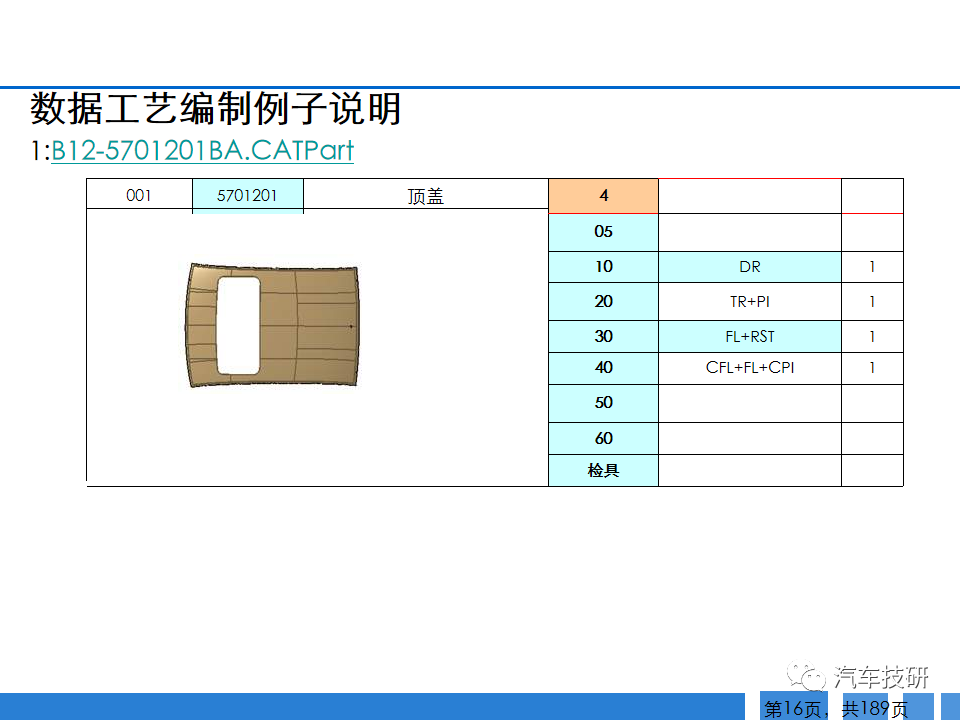Image resolution: width=960 pixels, height=720 pixels.
Task: Click the CFL+FL+CPI operation cell
Action: point(750,368)
